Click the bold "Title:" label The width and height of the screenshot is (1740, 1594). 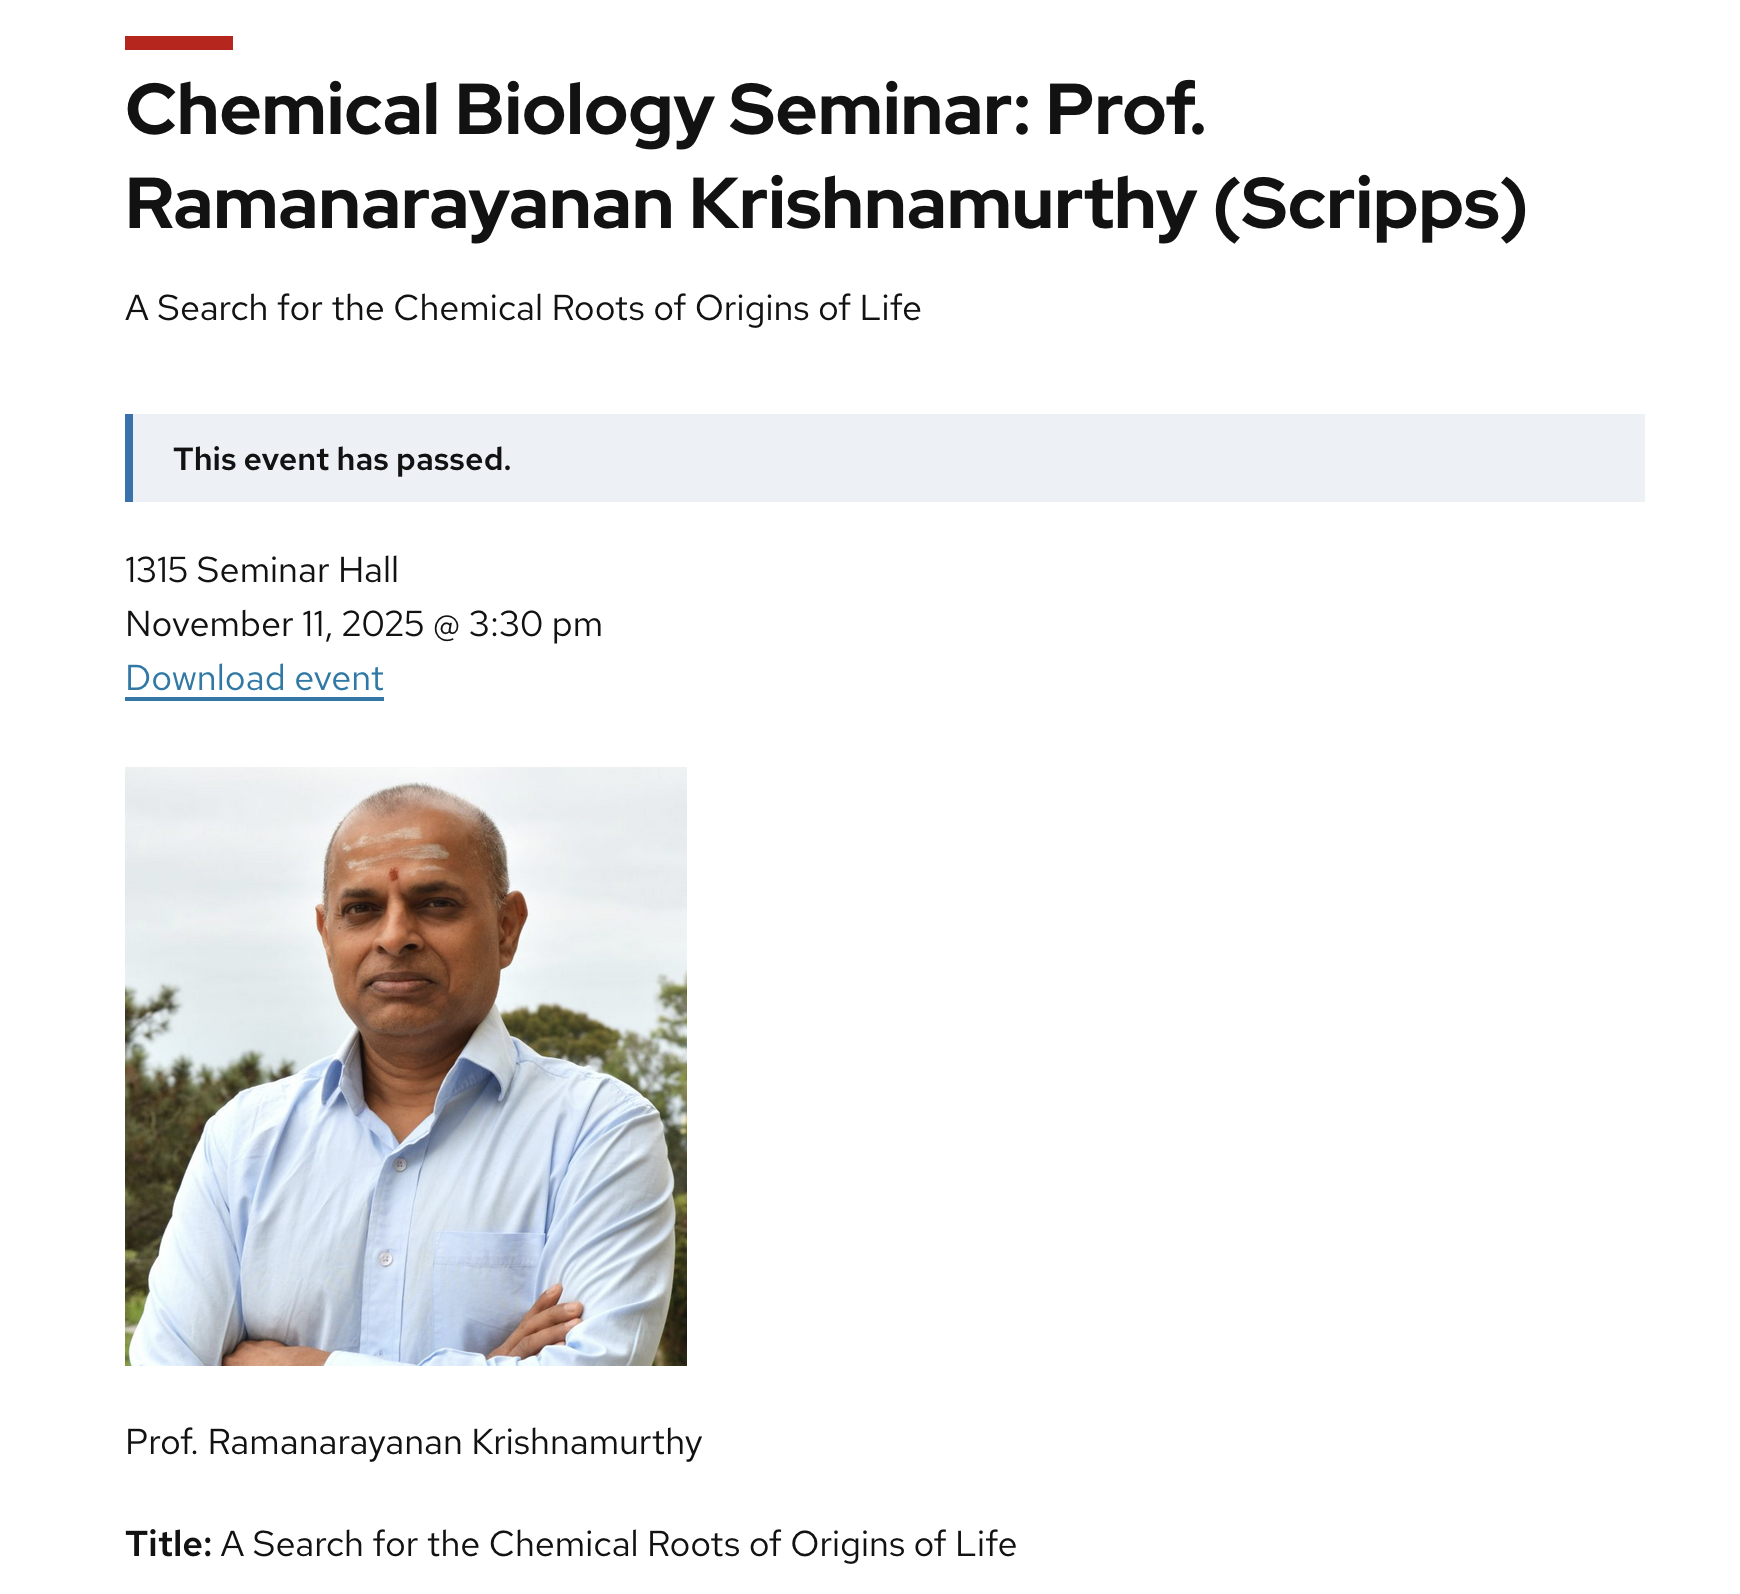(x=168, y=1544)
